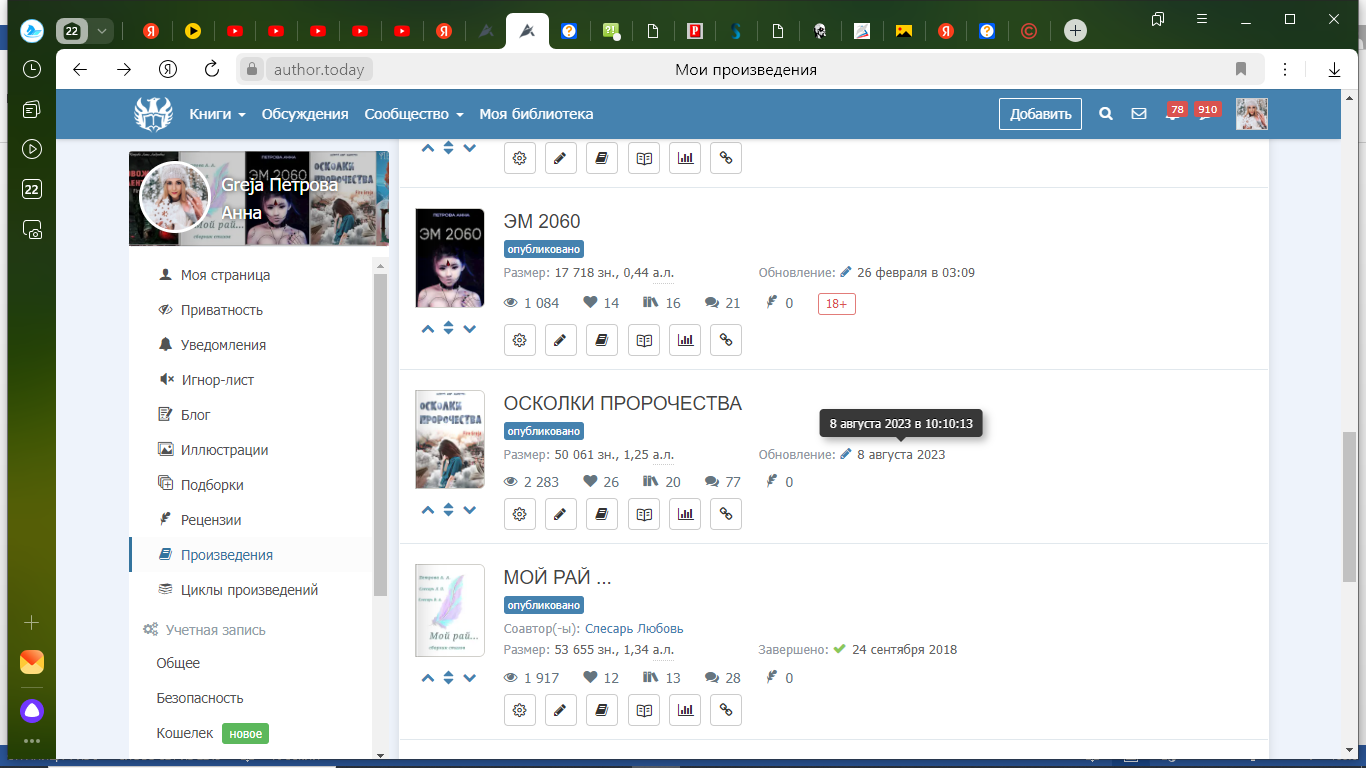Screen dimensions: 1366x768
Task: Open settings gear for ОСКОЛКИ ПРОРОЧЕСТВА
Action: 520,514
